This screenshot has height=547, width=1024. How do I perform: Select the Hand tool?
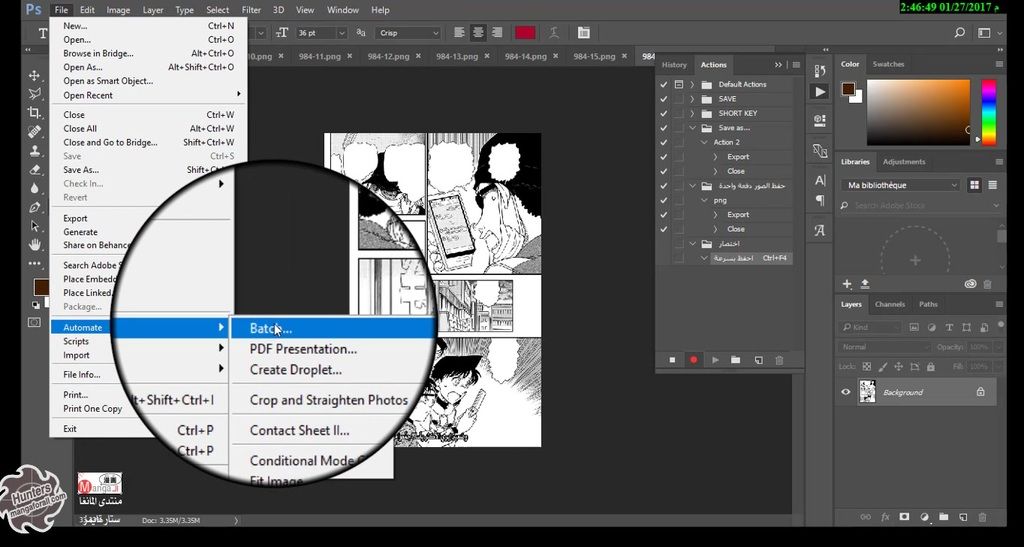point(35,245)
